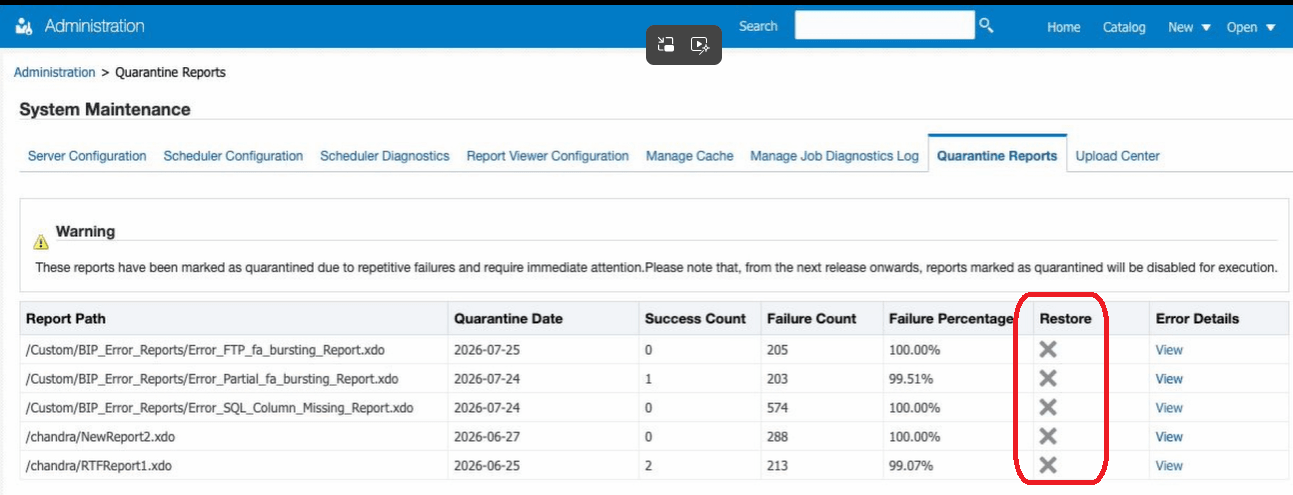Image resolution: width=1293 pixels, height=495 pixels.
Task: Click inside the Search input field
Action: point(884,26)
